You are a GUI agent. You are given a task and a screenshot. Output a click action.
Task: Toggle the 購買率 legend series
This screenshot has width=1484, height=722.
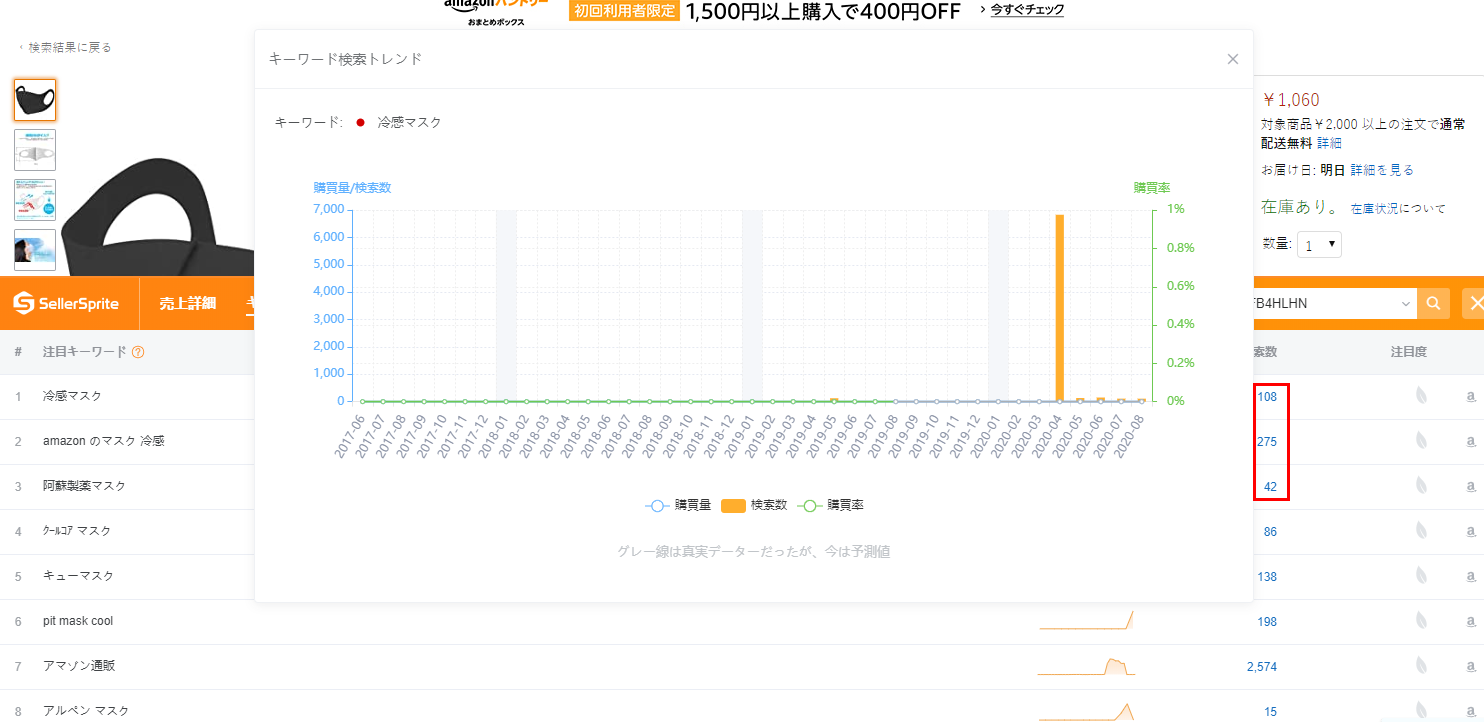point(830,506)
